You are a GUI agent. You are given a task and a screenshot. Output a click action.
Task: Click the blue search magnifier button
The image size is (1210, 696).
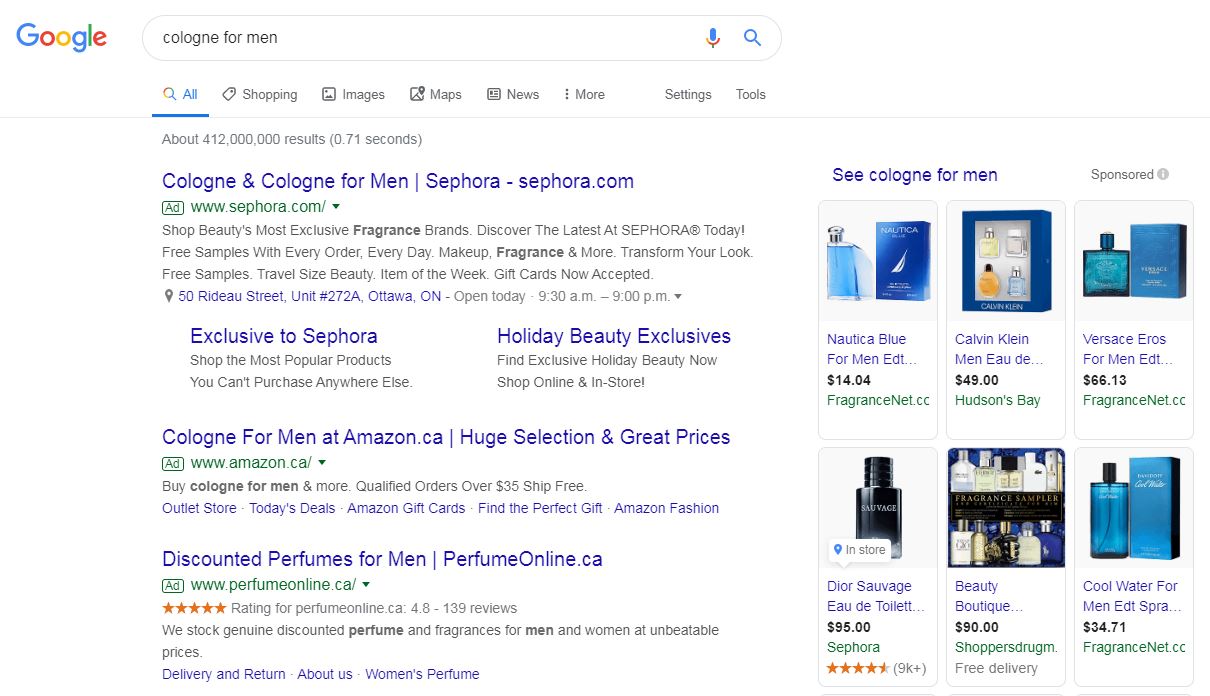point(753,38)
